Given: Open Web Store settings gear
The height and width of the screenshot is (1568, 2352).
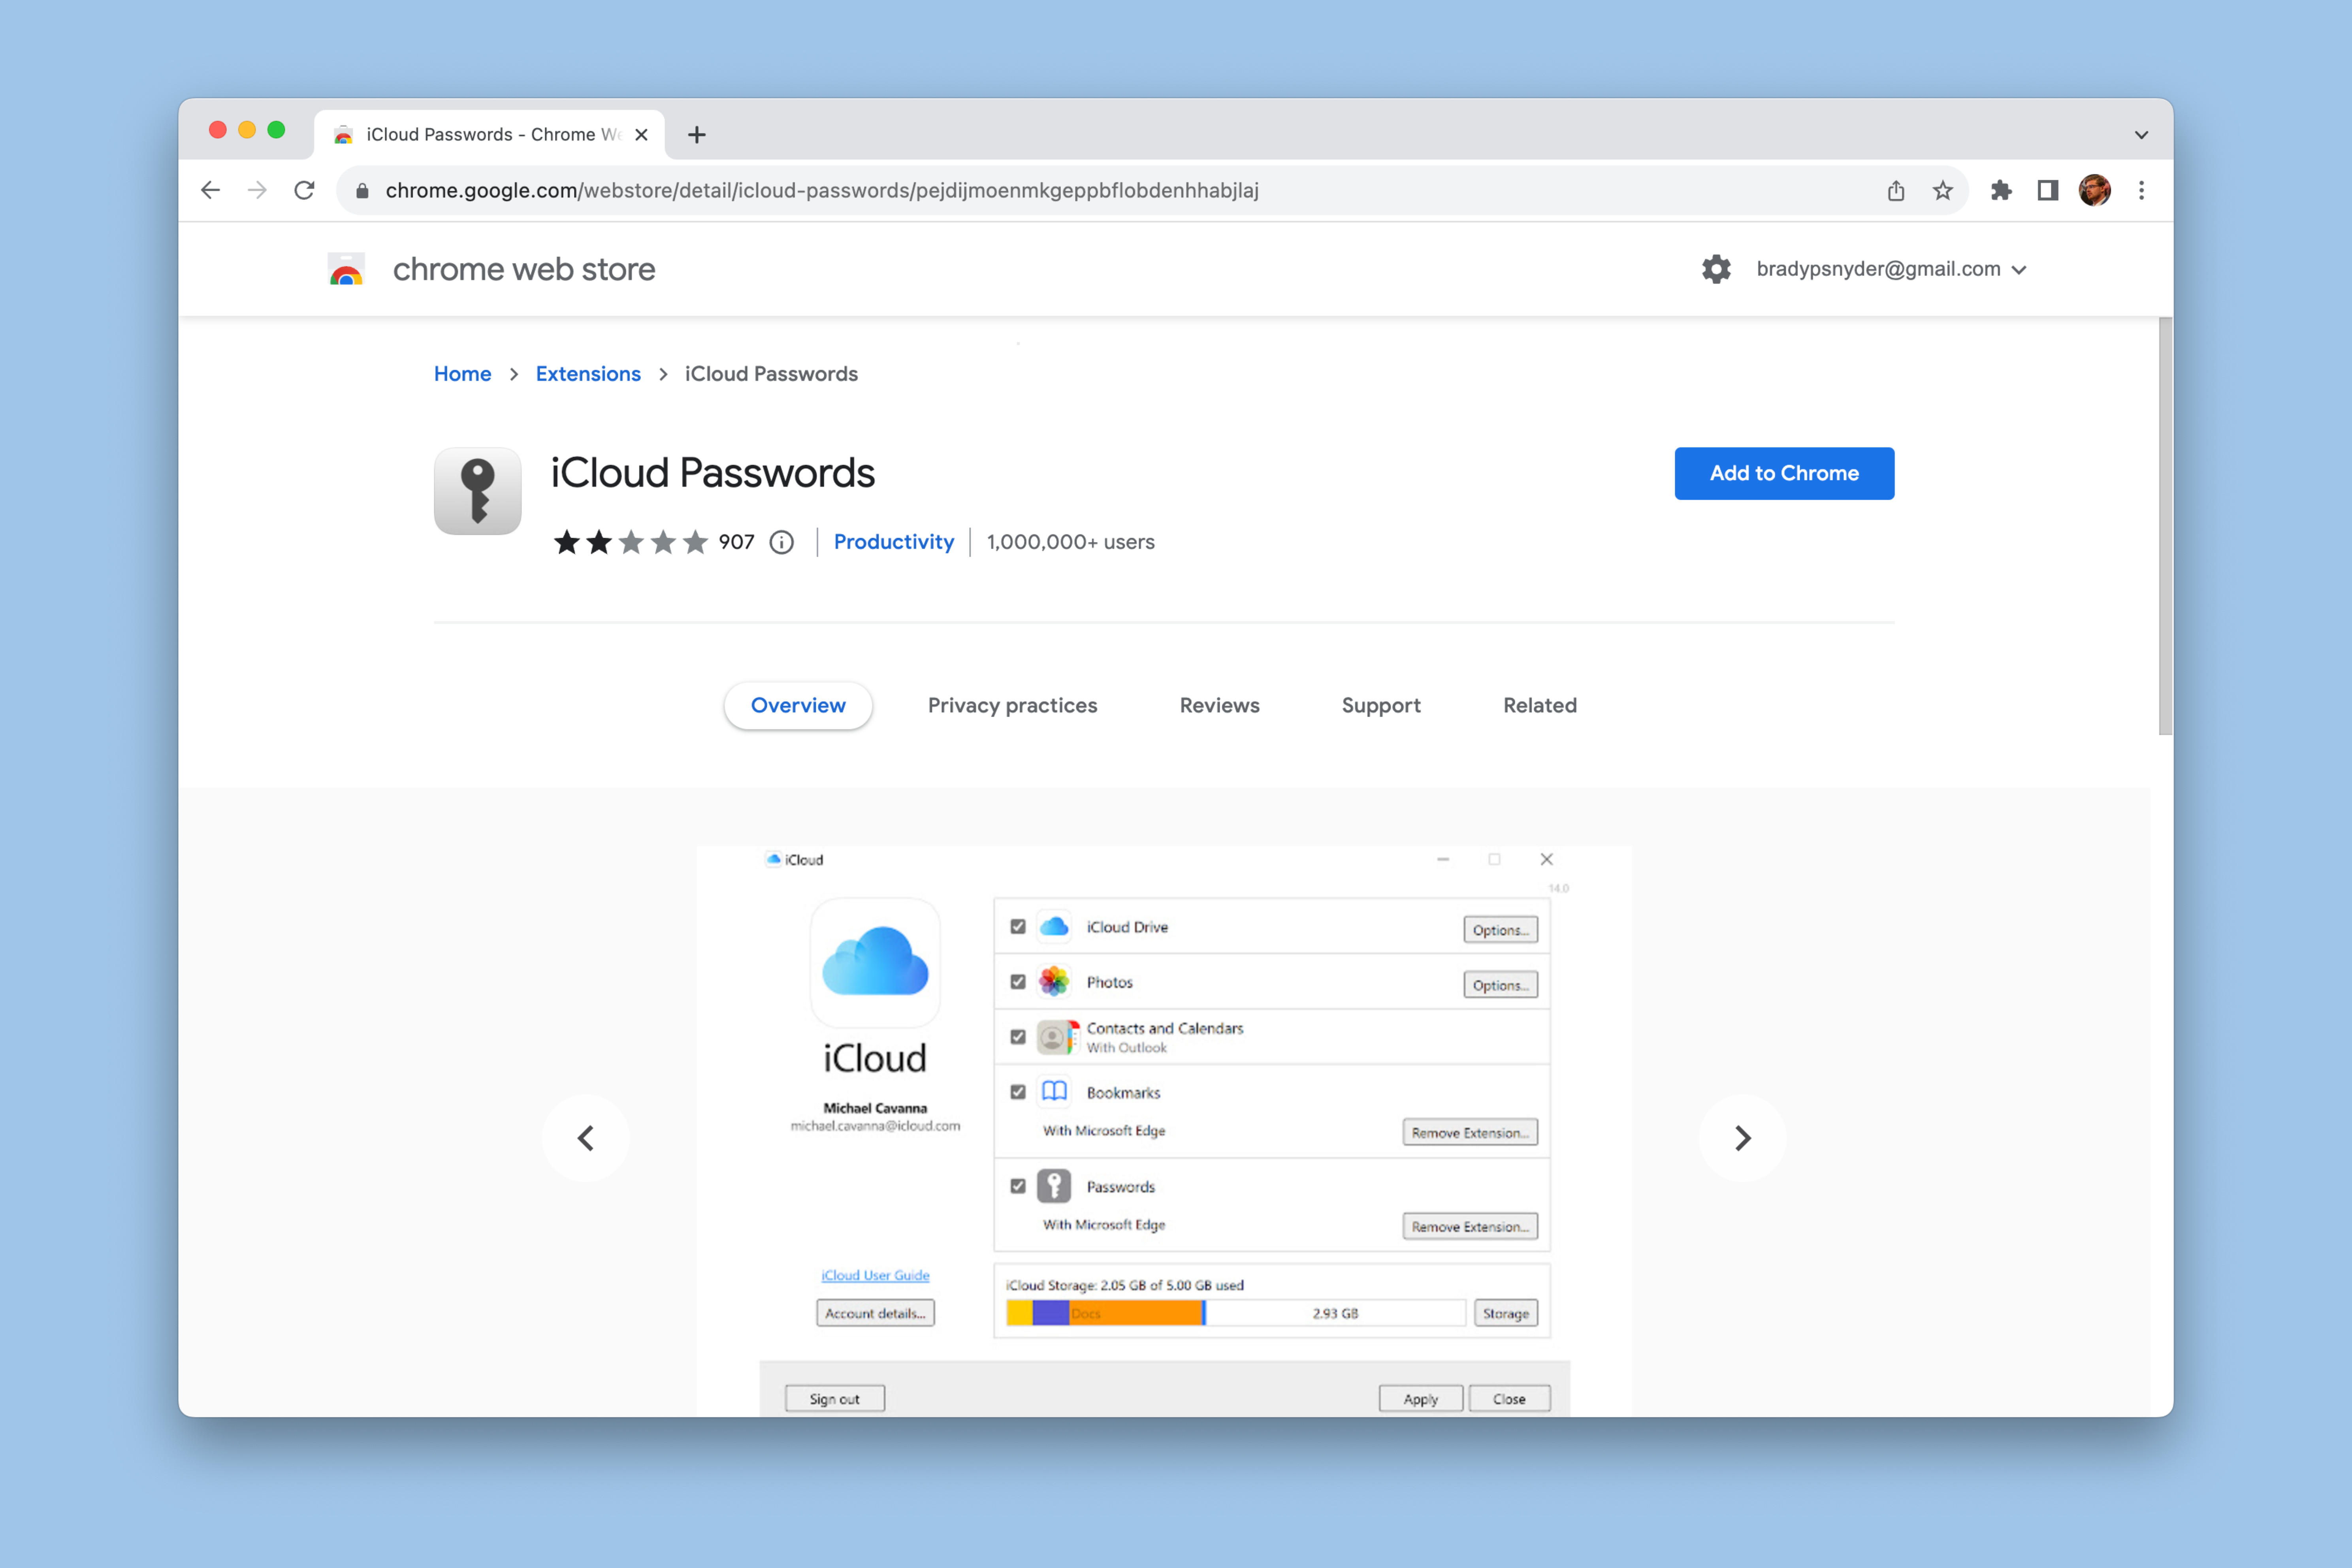Looking at the screenshot, I should tap(1716, 269).
